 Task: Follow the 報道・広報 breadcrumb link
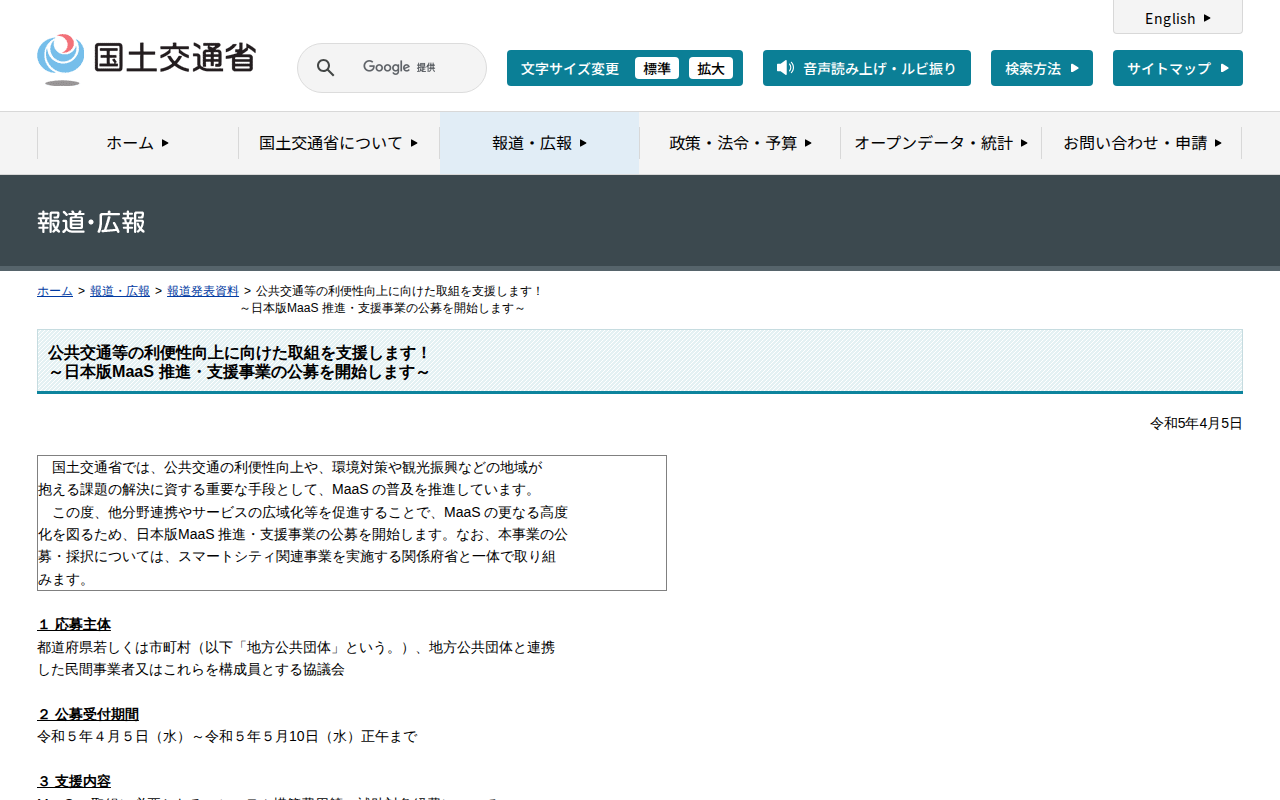(120, 291)
